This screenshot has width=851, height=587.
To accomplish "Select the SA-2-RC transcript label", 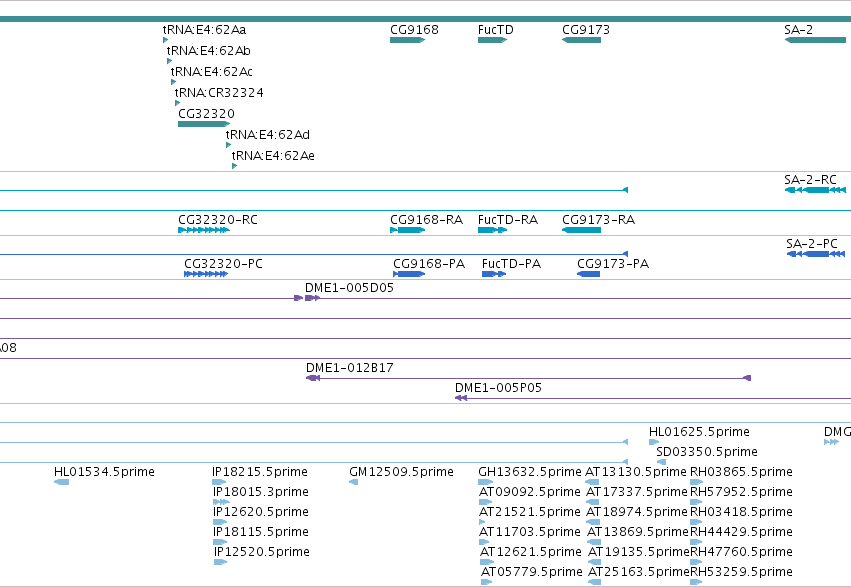I will pyautogui.click(x=810, y=180).
